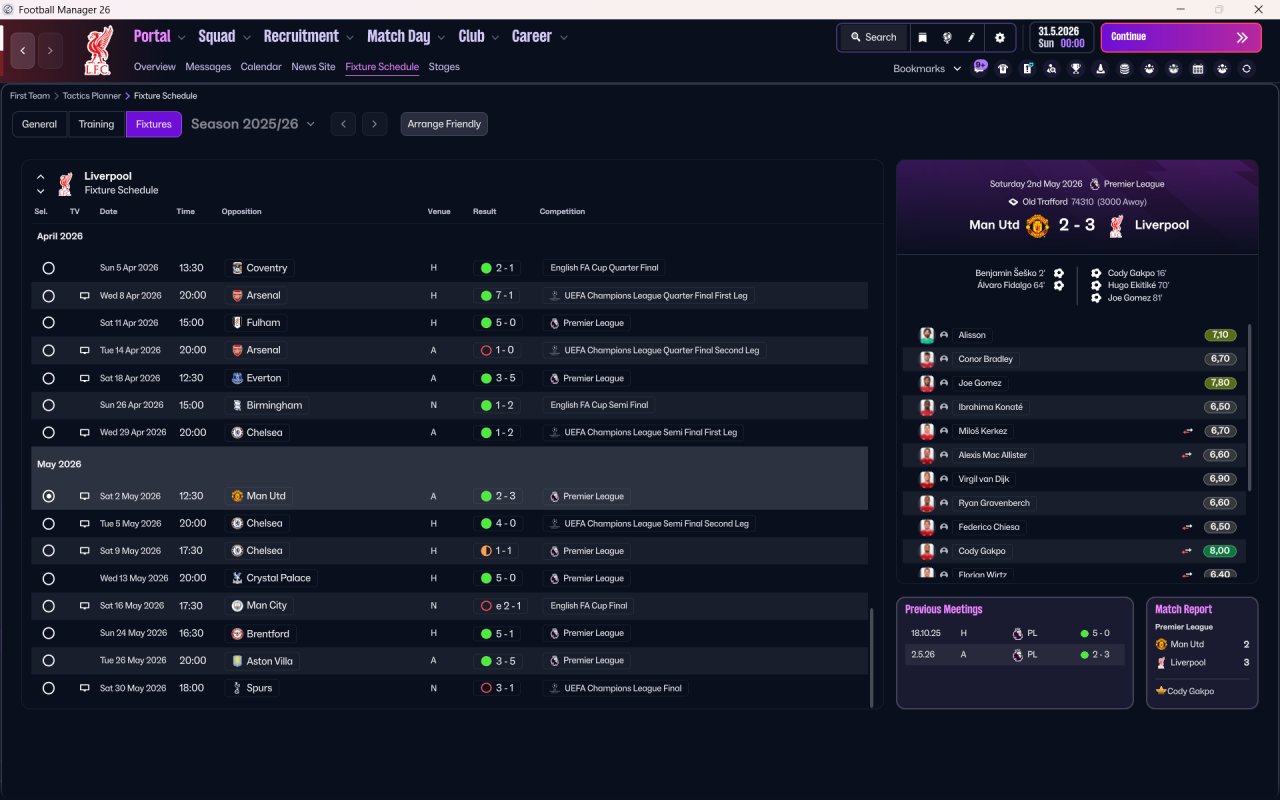Click the coins stack icon in the bookmarks bar
The width and height of the screenshot is (1280, 800).
(1125, 69)
